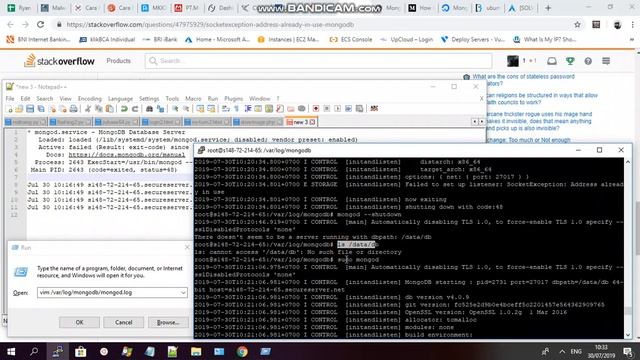The image size is (640, 360).
Task: Click the Redo arrow in Notepad++ toolbar
Action: (x=135, y=109)
